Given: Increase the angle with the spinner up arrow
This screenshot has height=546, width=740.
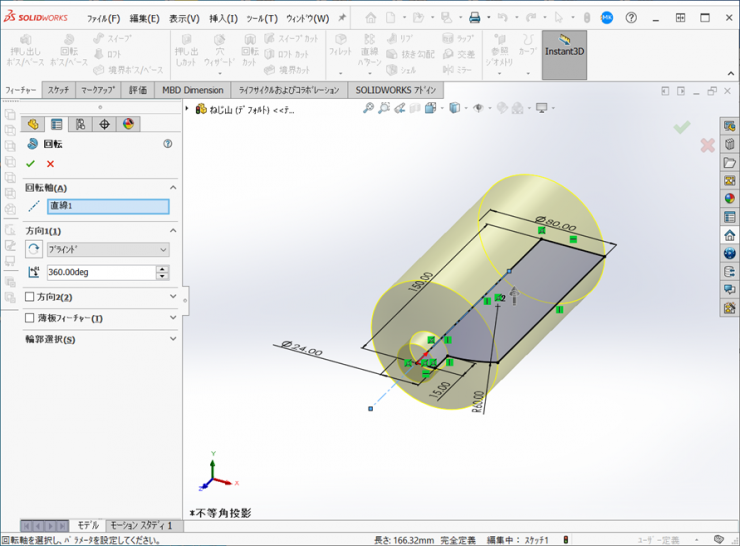Looking at the screenshot, I should 163,269.
